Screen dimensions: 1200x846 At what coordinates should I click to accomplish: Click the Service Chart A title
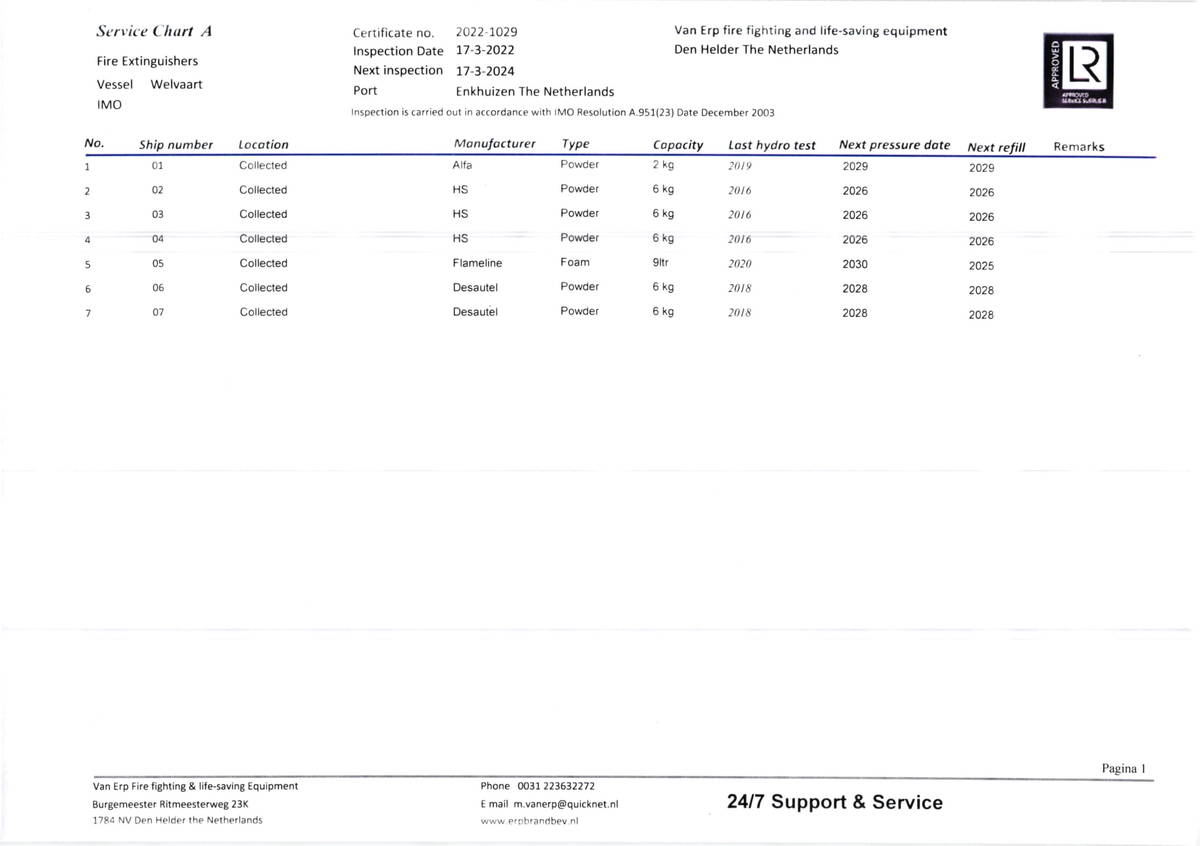pyautogui.click(x=153, y=31)
